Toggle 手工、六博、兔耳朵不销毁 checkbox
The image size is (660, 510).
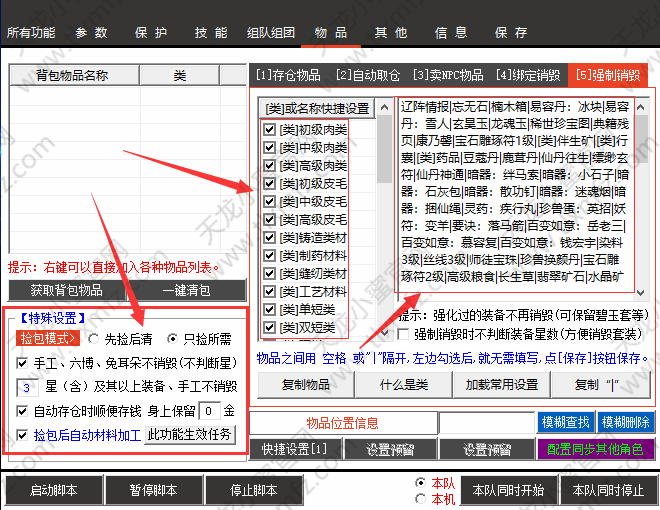pos(22,363)
